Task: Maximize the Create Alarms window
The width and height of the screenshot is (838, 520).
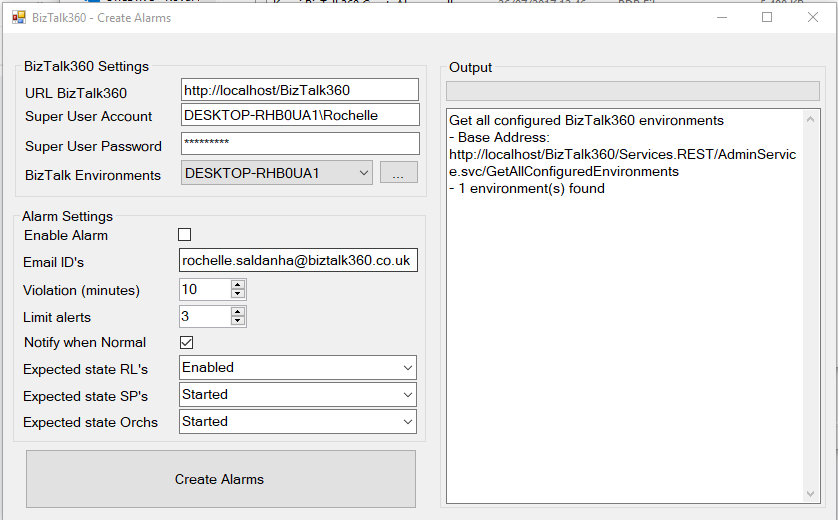Action: click(767, 18)
